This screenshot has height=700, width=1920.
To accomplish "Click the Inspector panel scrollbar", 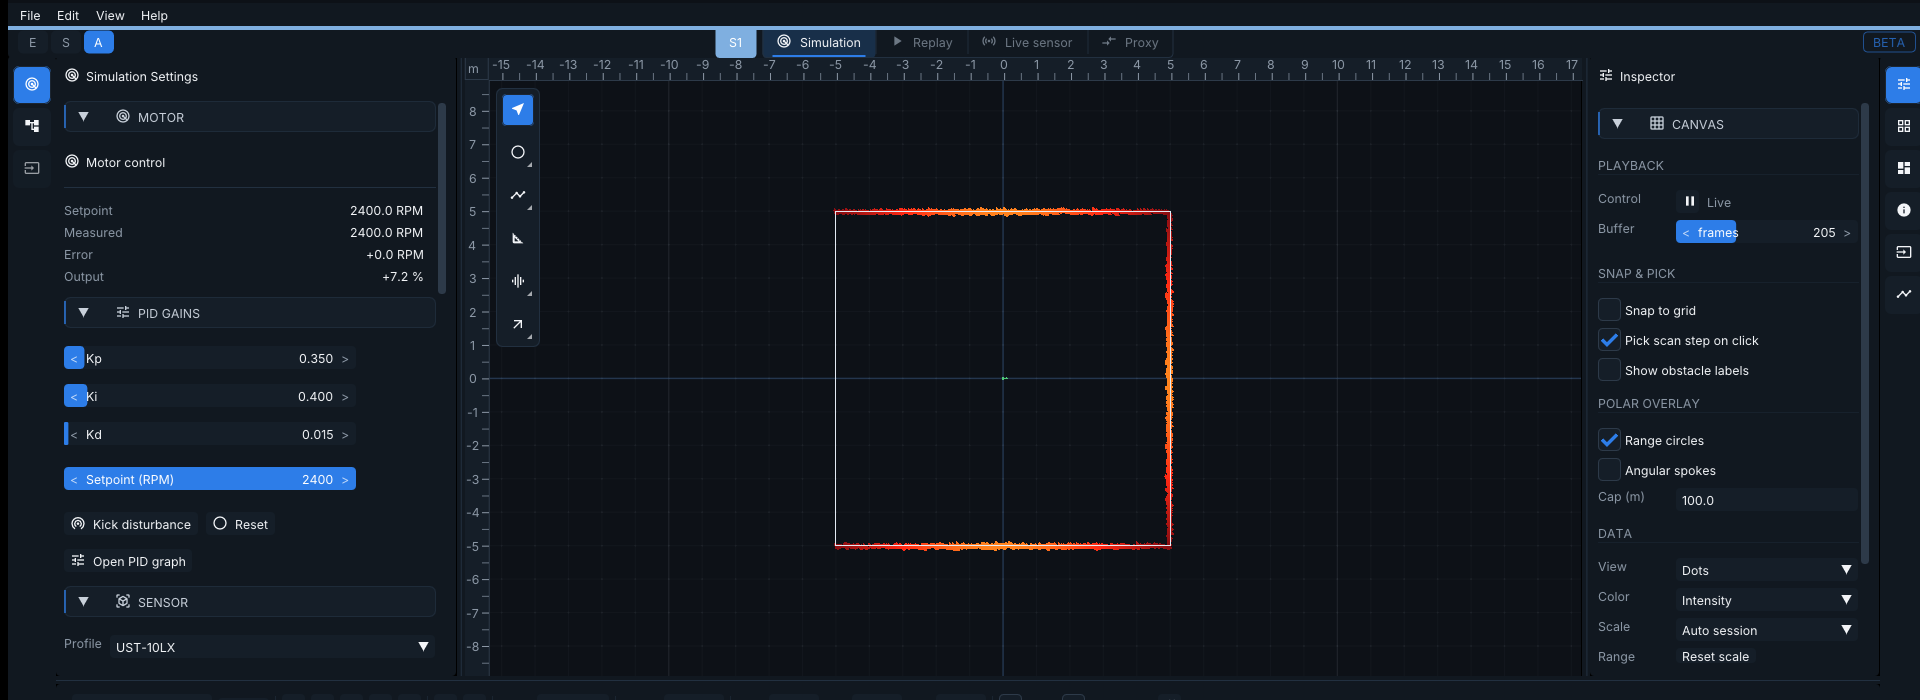I will [1864, 333].
